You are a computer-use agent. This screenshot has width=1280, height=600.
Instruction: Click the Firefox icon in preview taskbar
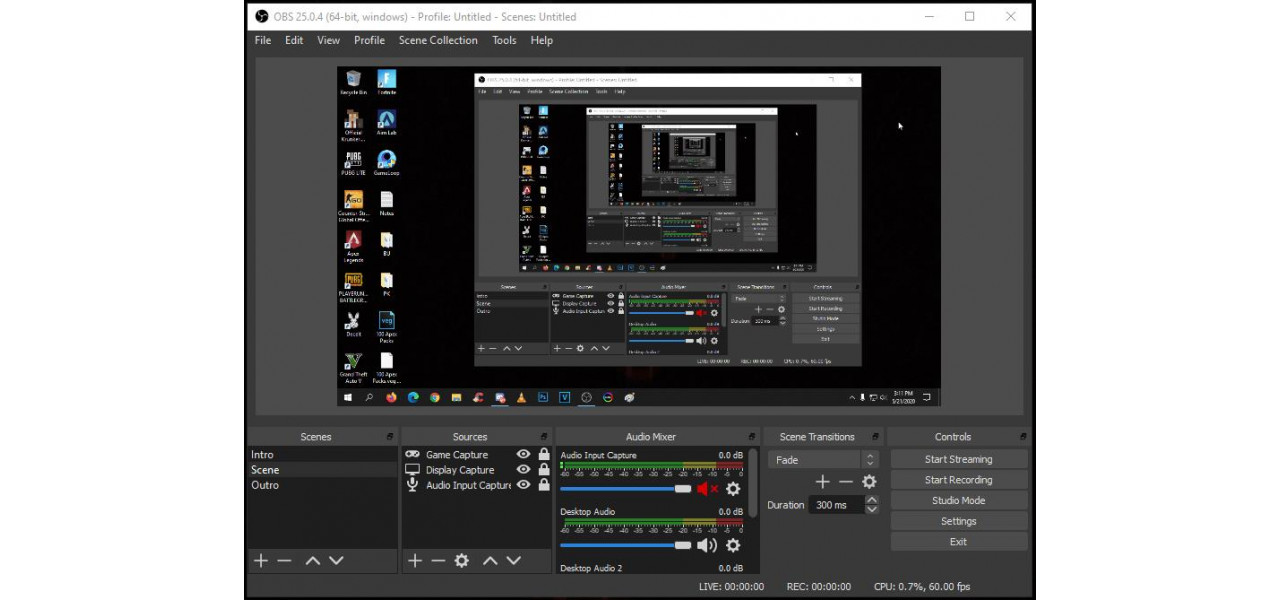[391, 397]
